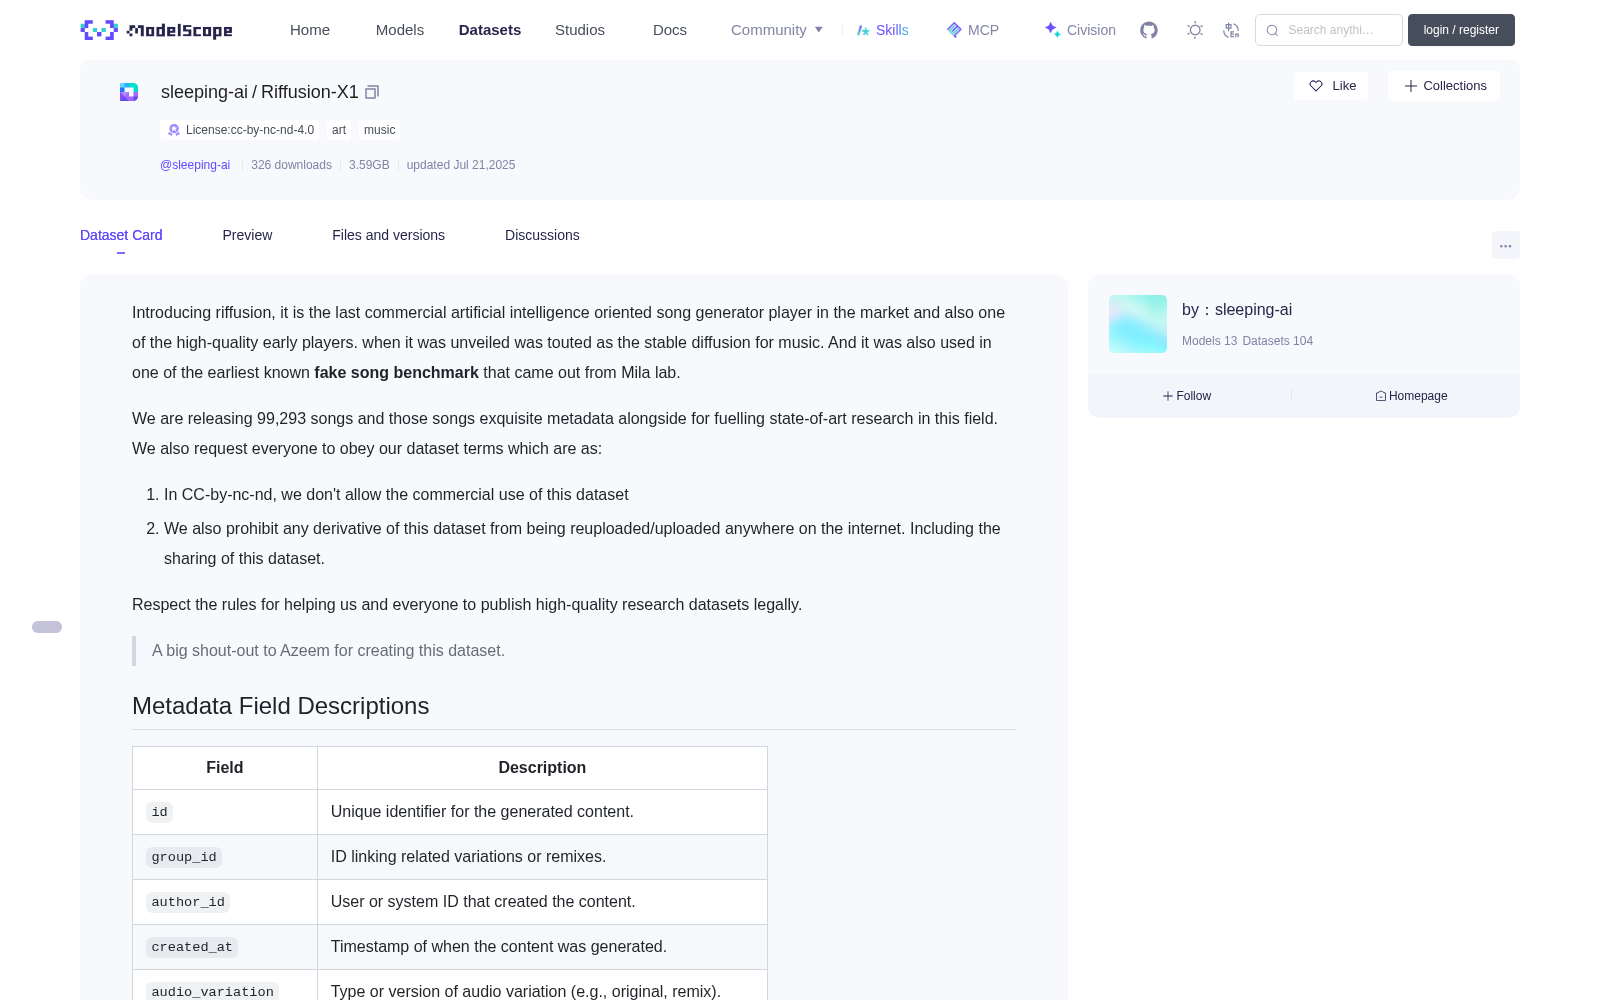Open the @sleeping-ai profile link

[195, 165]
